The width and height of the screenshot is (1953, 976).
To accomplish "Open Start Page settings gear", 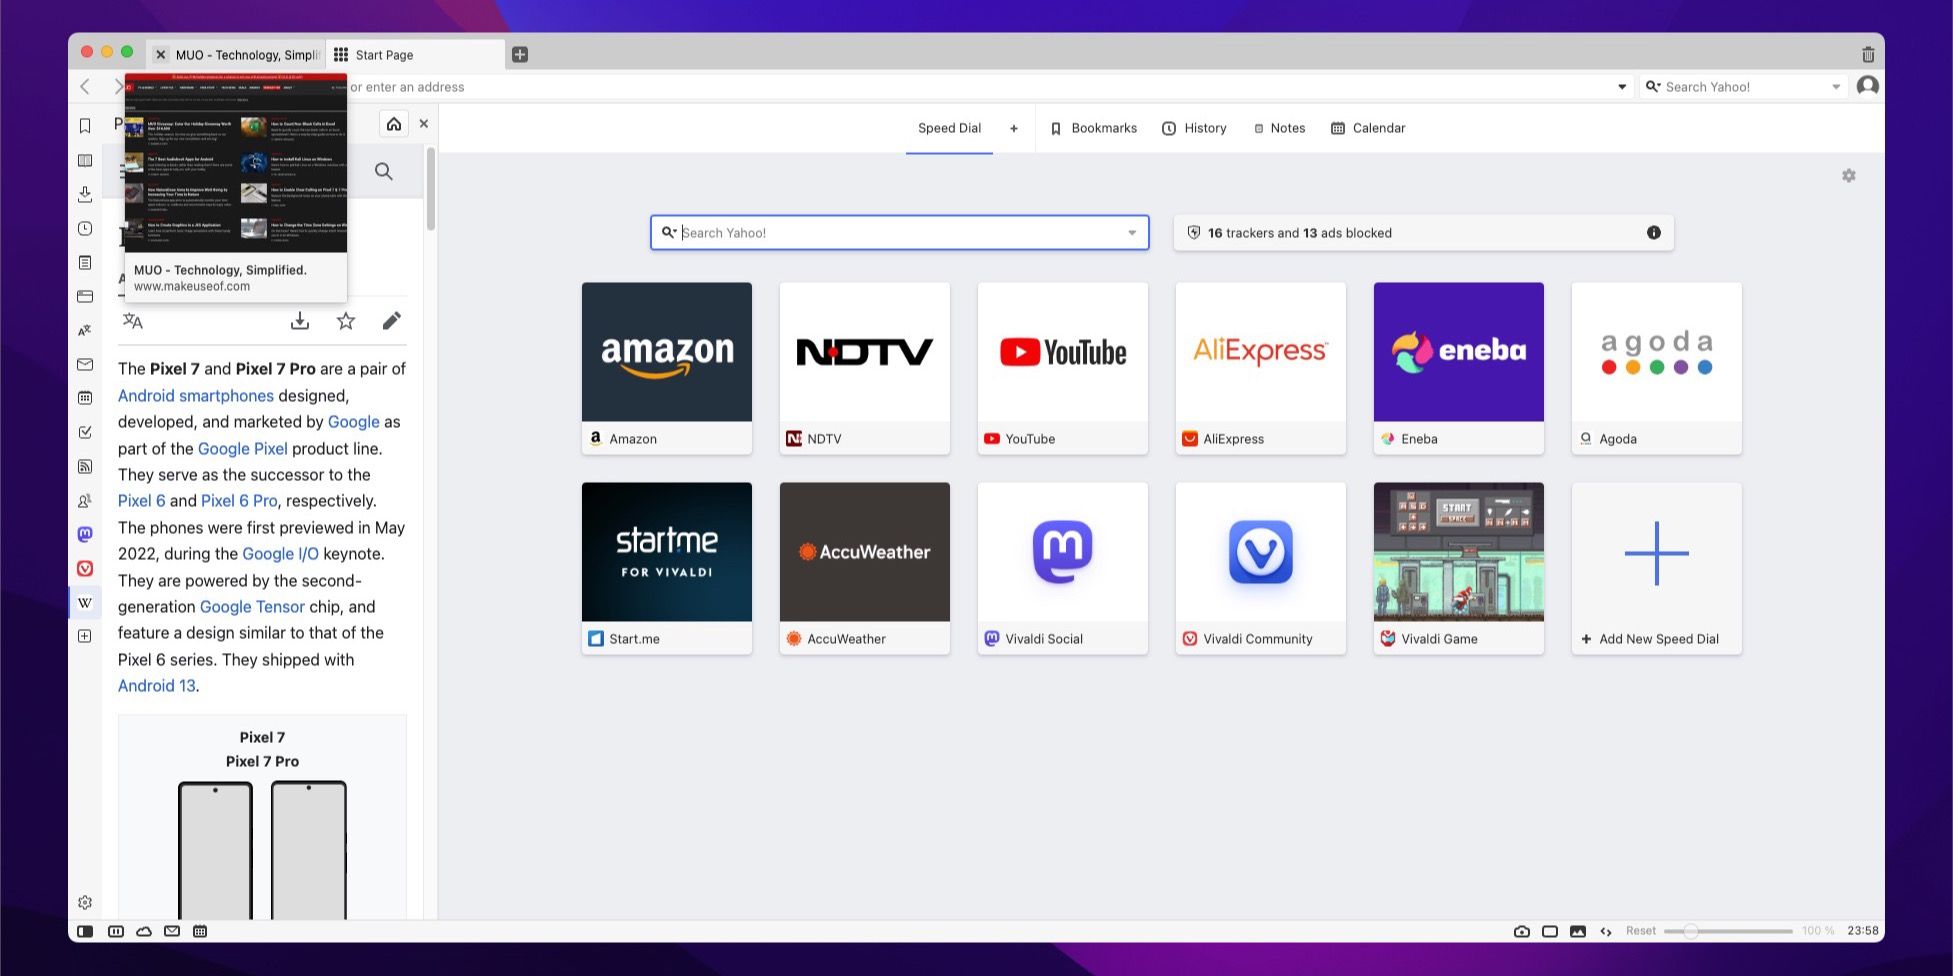I will [x=1848, y=176].
